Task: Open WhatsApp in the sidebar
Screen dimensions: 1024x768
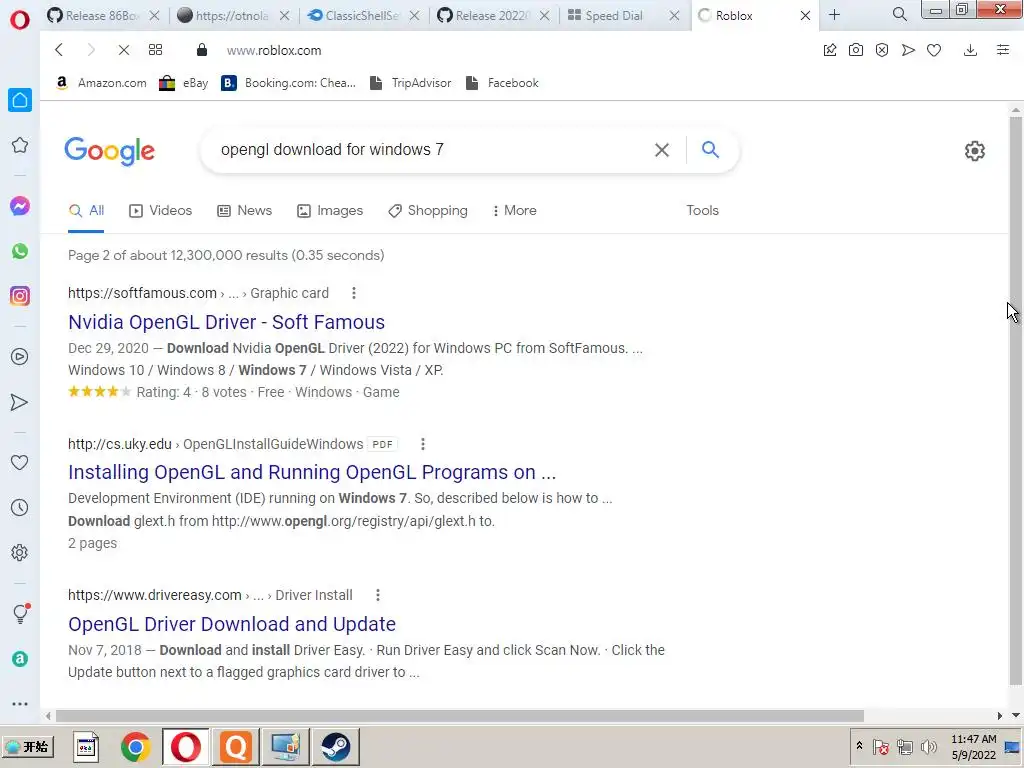Action: tap(20, 251)
